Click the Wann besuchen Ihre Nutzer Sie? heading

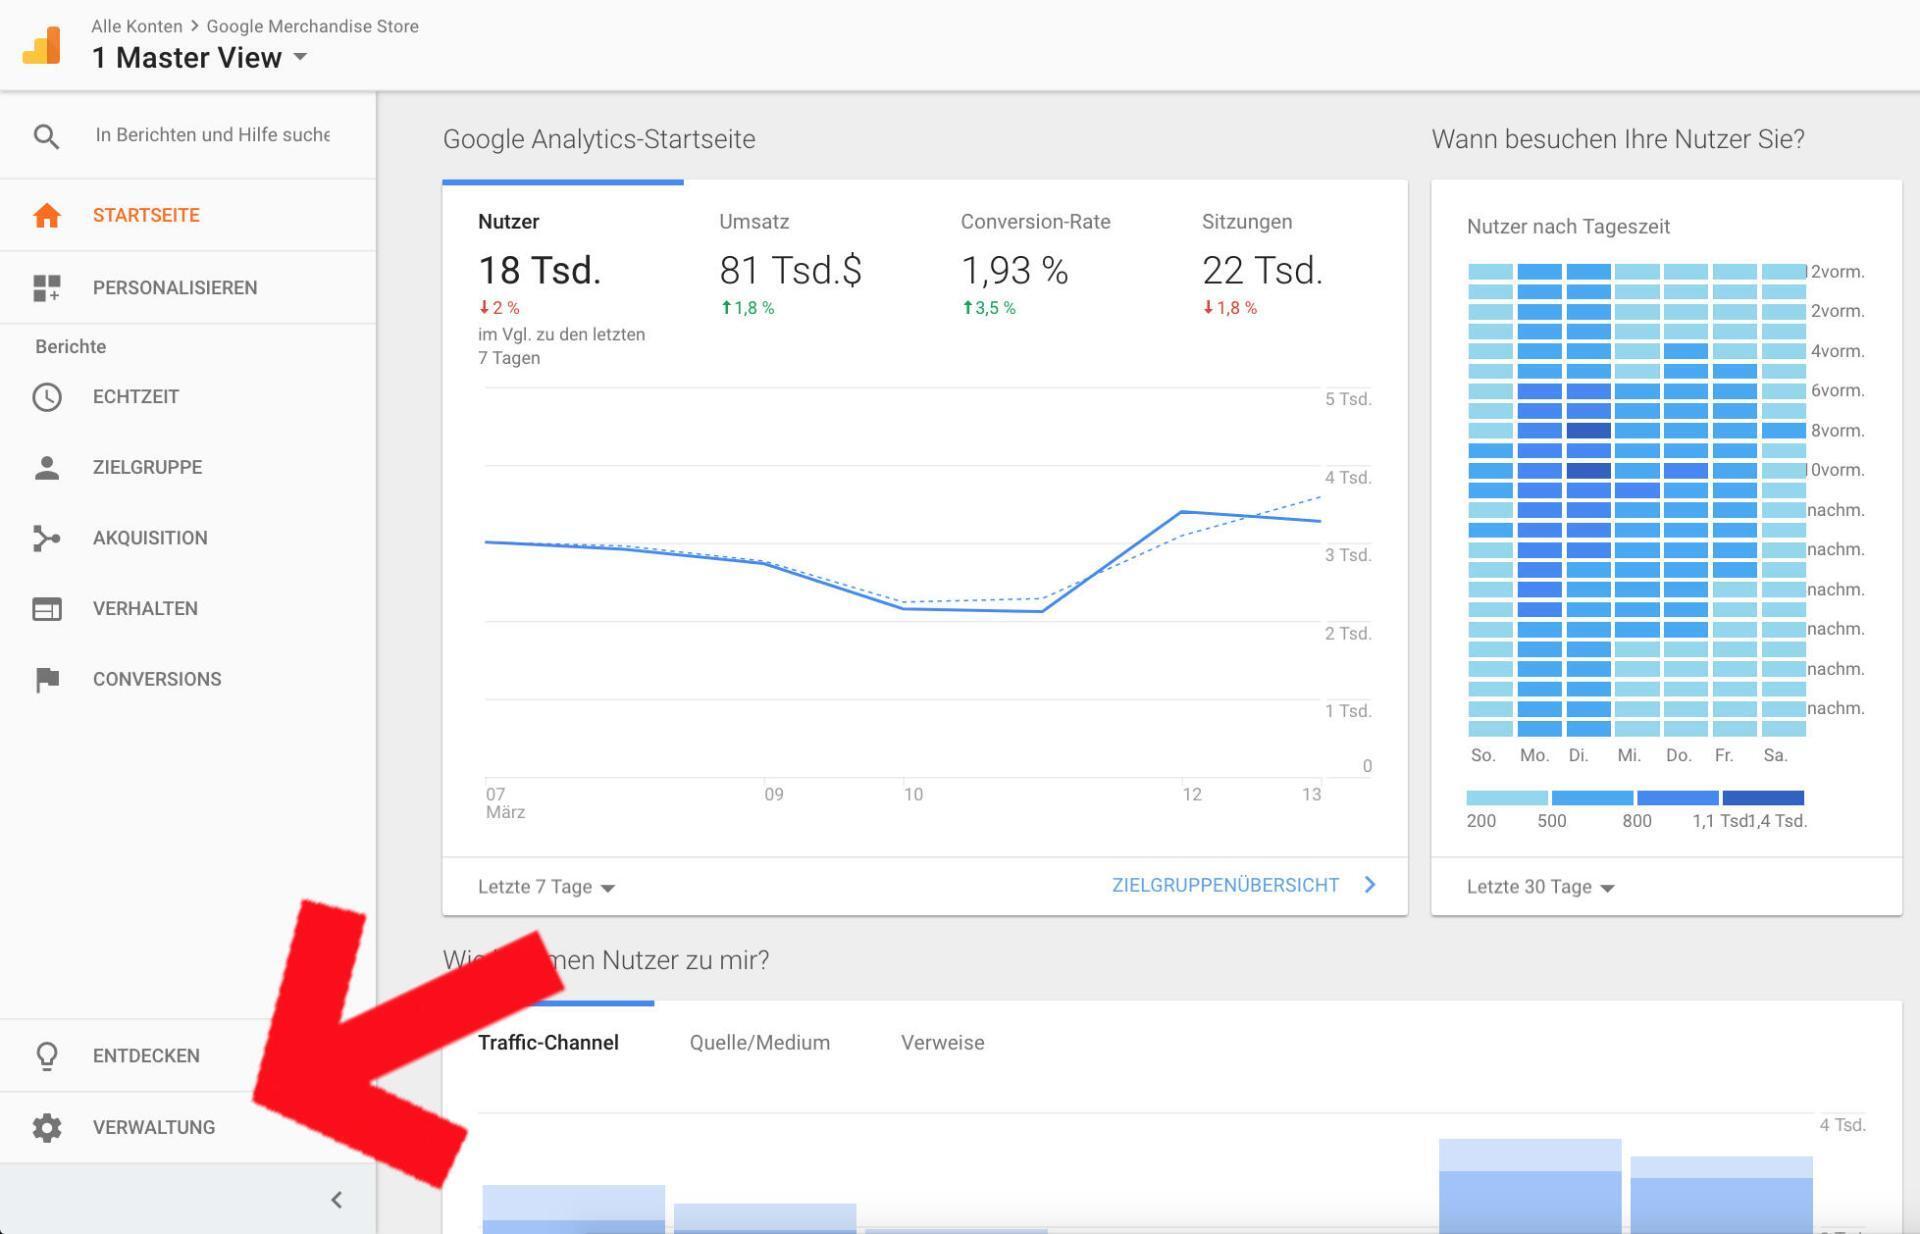[1618, 139]
